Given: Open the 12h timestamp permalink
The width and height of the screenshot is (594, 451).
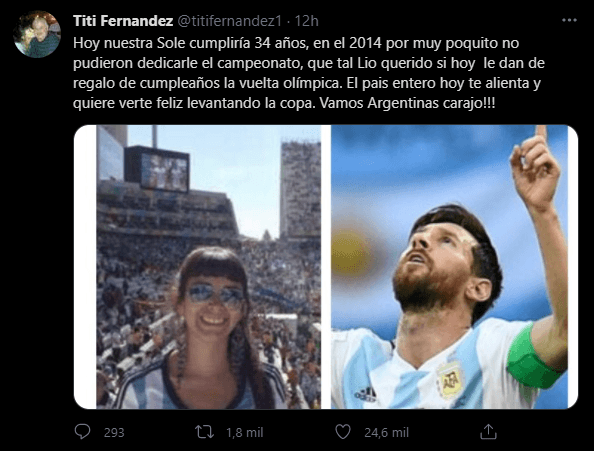Looking at the screenshot, I should (306, 21).
